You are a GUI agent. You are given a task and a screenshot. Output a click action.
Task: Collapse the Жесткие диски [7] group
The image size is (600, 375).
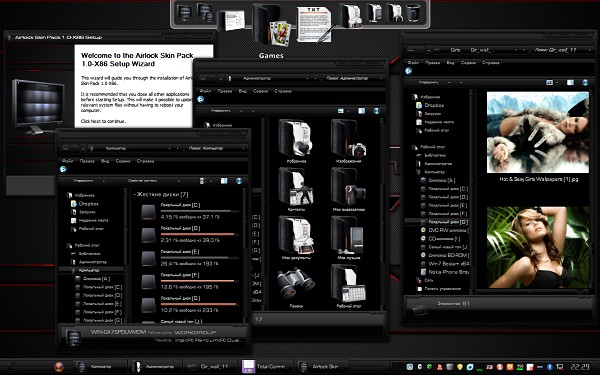click(x=135, y=194)
